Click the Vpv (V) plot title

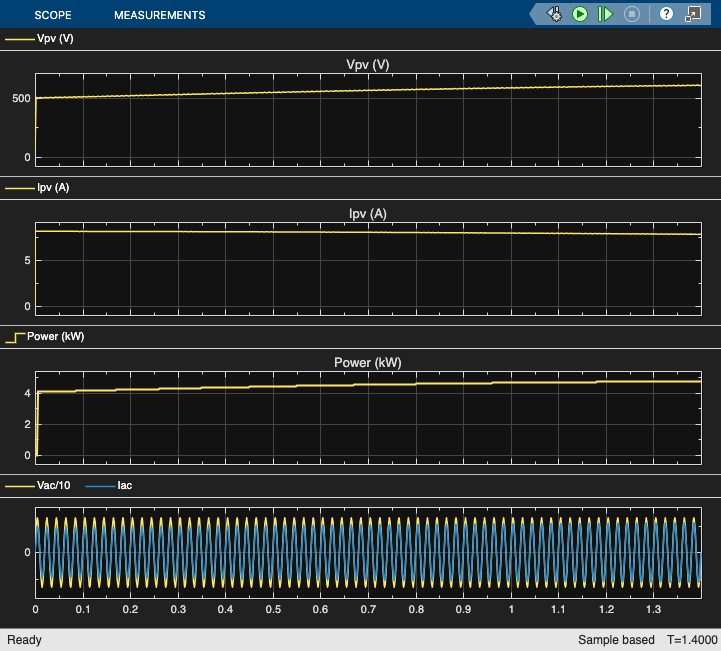coord(367,65)
